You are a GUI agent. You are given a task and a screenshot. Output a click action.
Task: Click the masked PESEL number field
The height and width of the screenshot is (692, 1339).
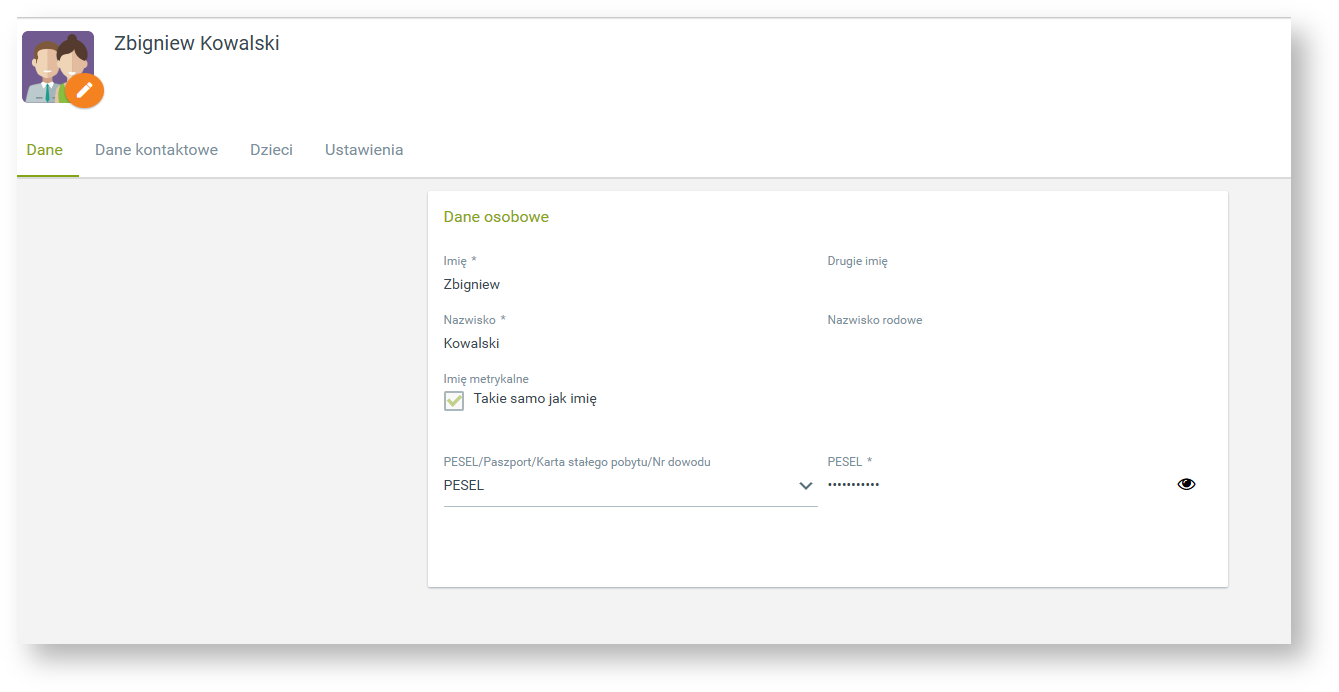pos(990,485)
